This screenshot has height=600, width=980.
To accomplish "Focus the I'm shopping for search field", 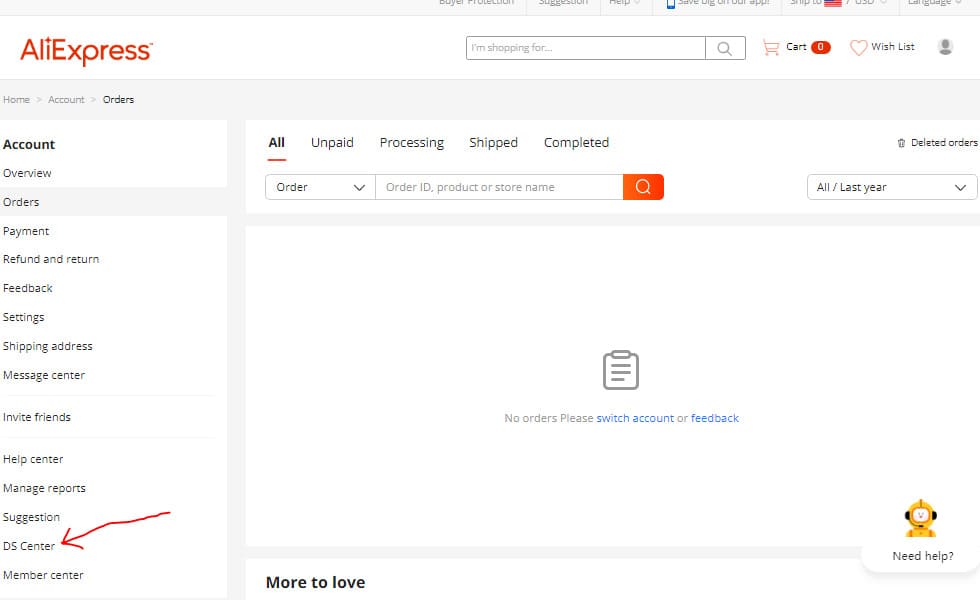I will click(586, 48).
